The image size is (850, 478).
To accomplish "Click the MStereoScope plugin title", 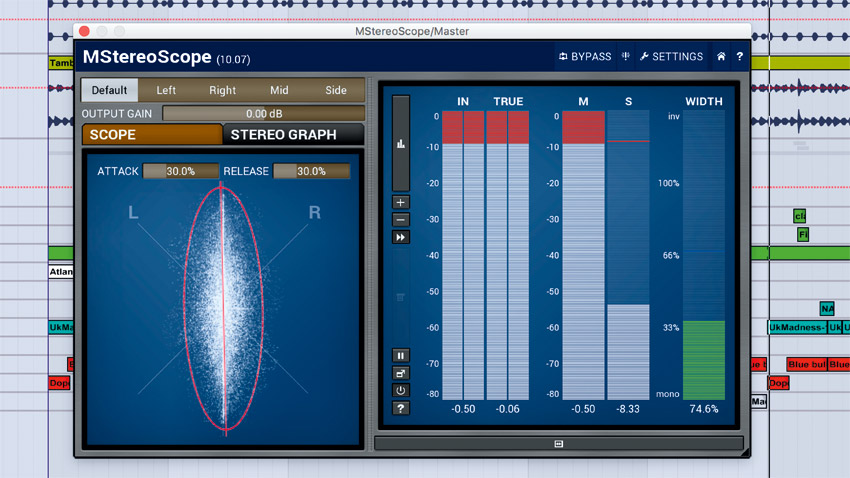I will [x=147, y=57].
